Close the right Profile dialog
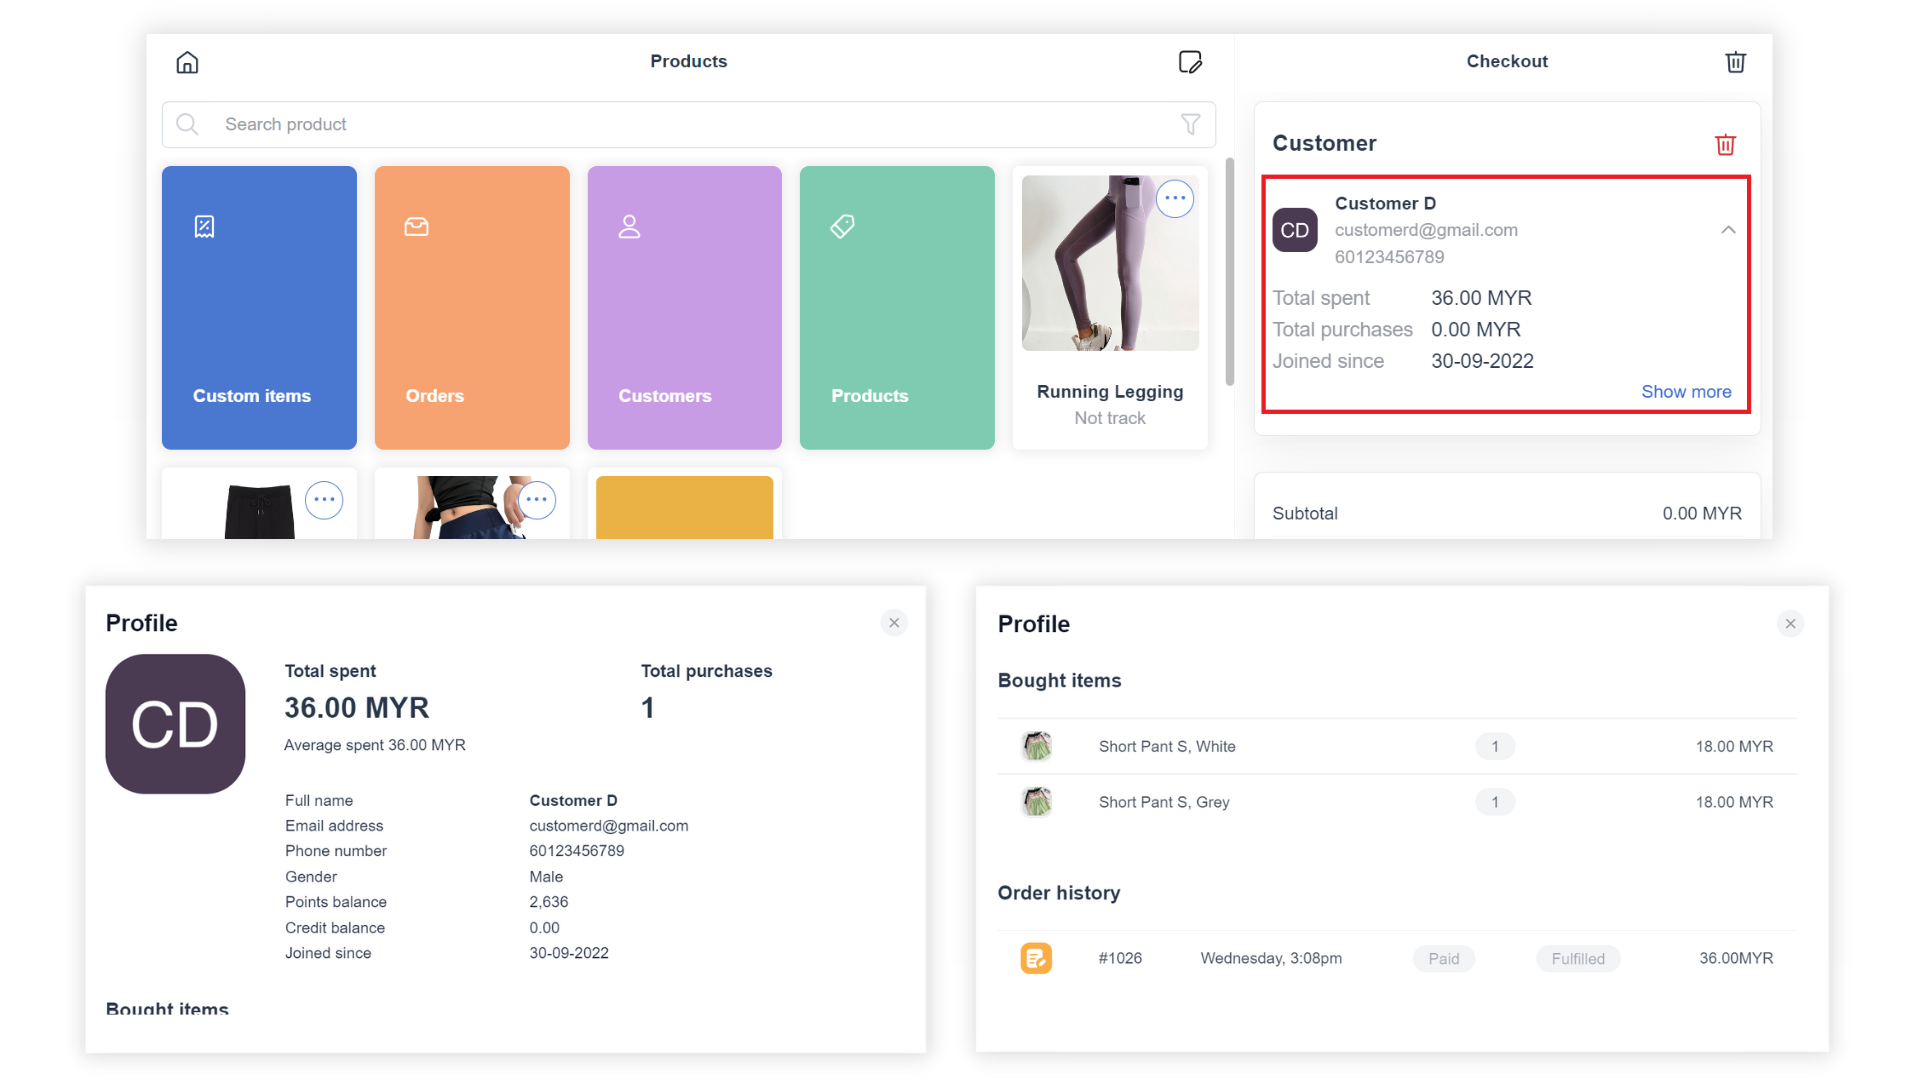The image size is (1920, 1080). [1790, 624]
